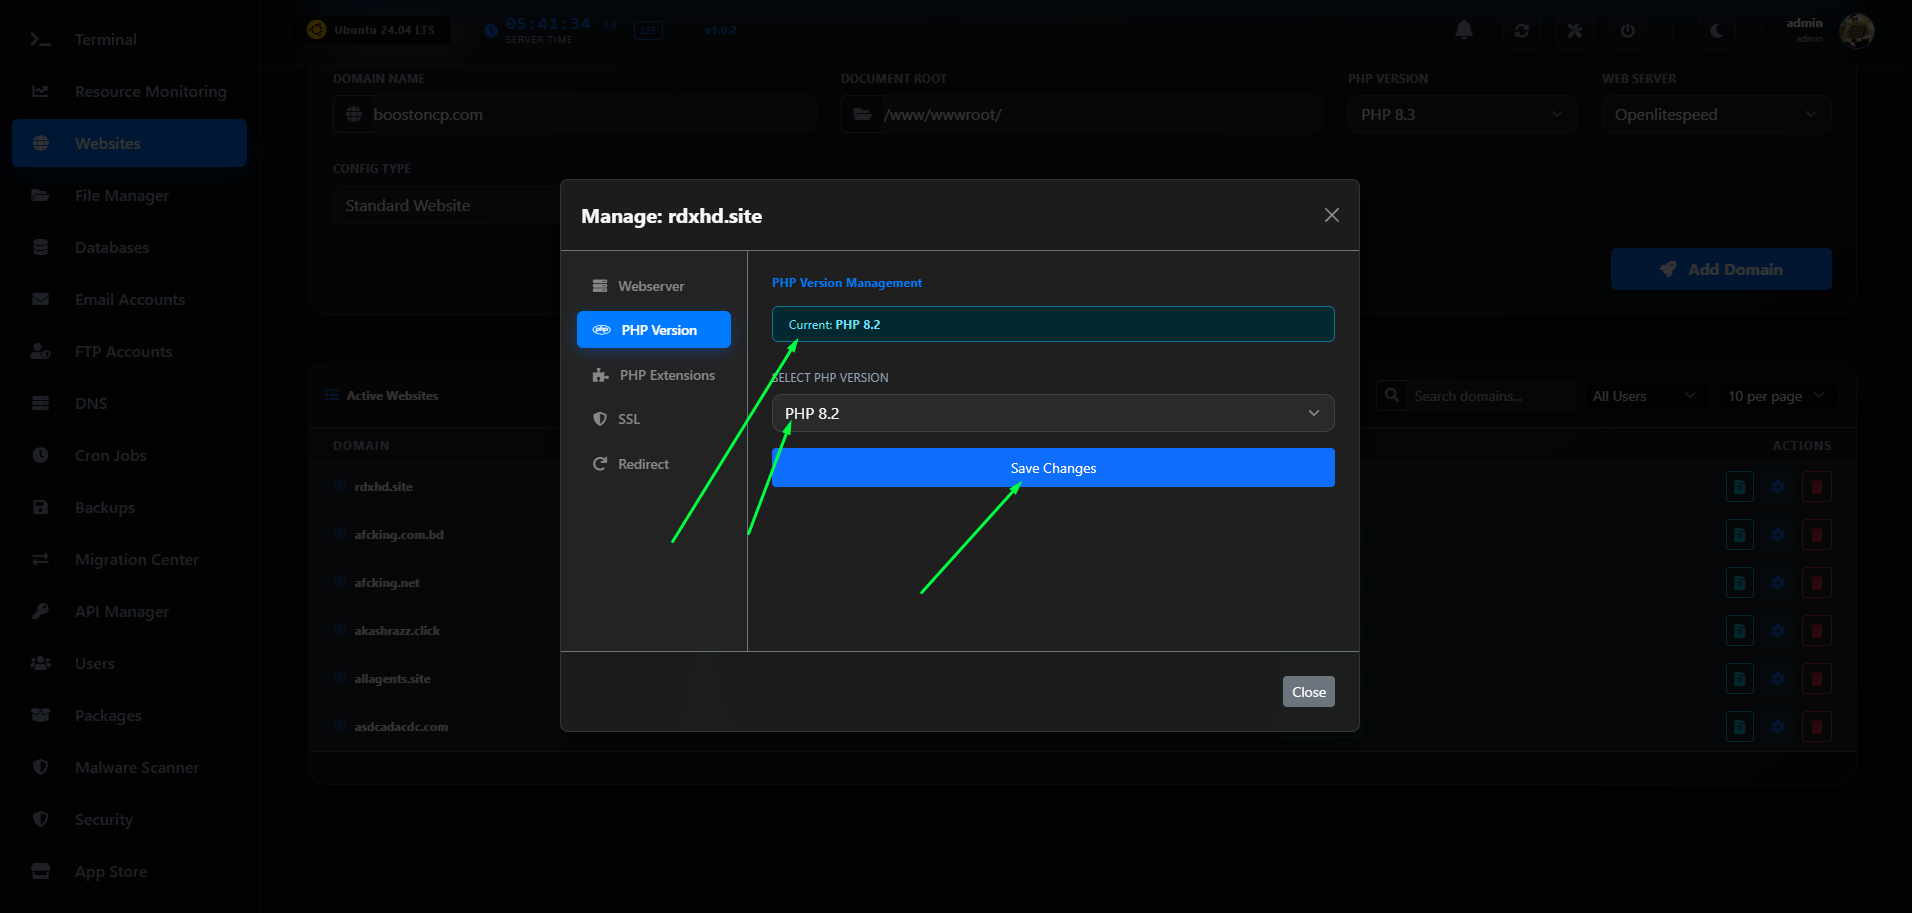Open settings for the rdxhd.site domain row
Image resolution: width=1912 pixels, height=913 pixels.
point(1778,487)
